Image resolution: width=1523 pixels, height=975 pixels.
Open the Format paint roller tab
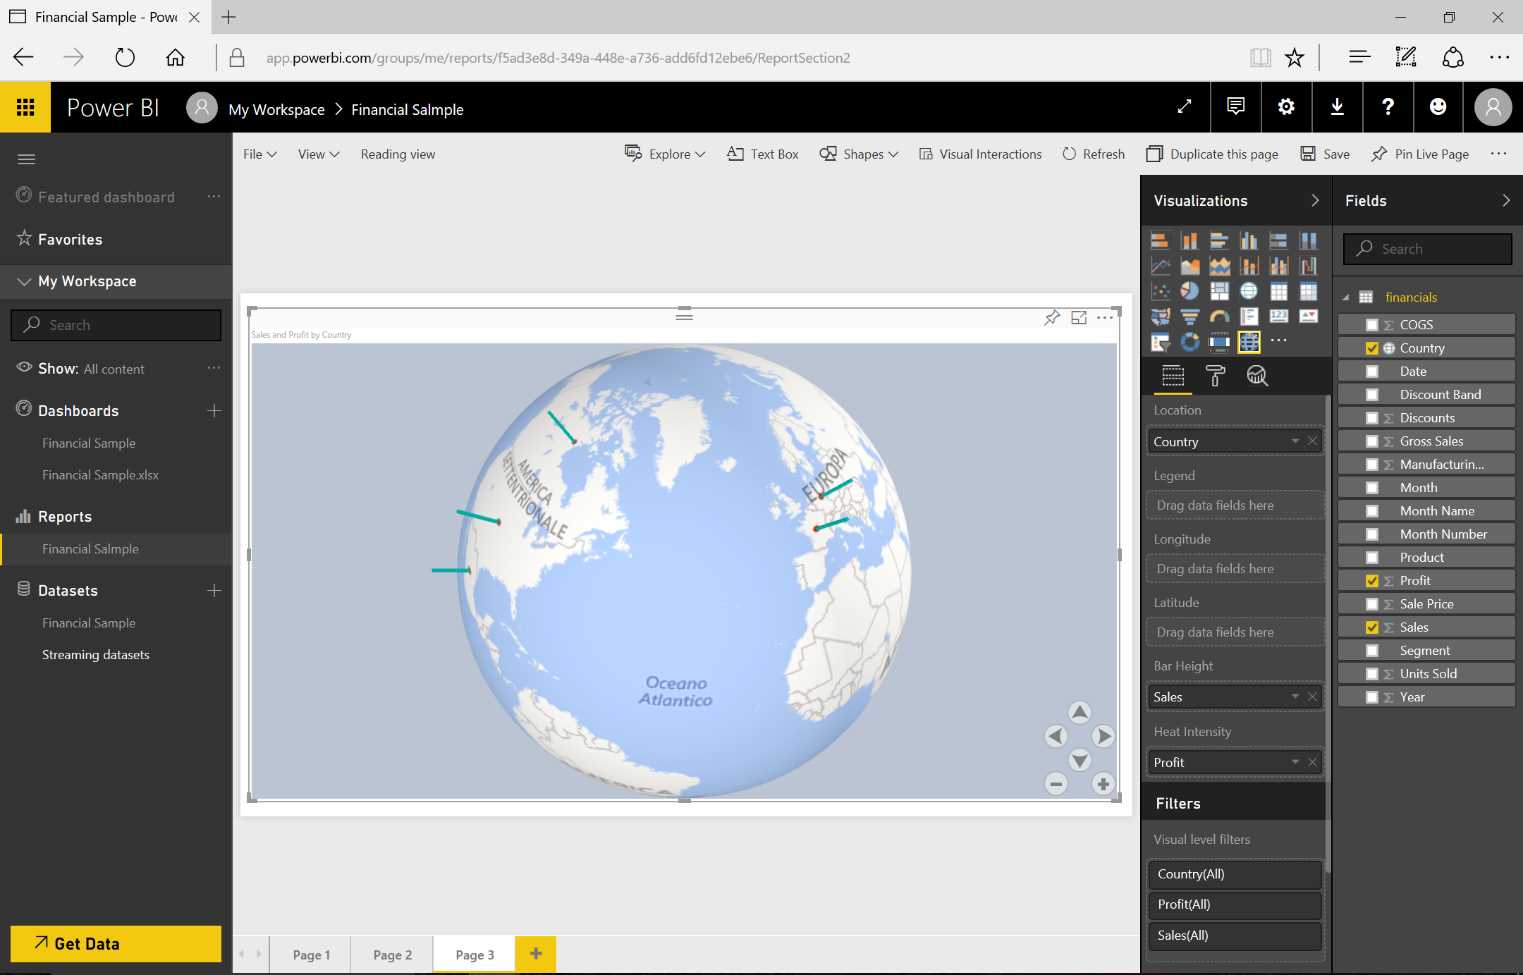(x=1215, y=375)
